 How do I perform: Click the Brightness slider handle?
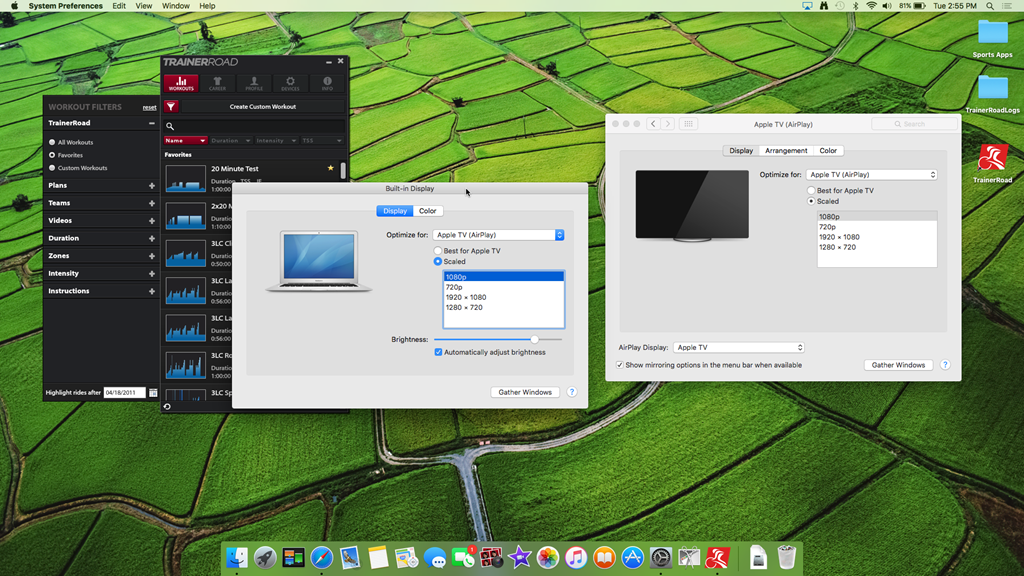(x=534, y=340)
